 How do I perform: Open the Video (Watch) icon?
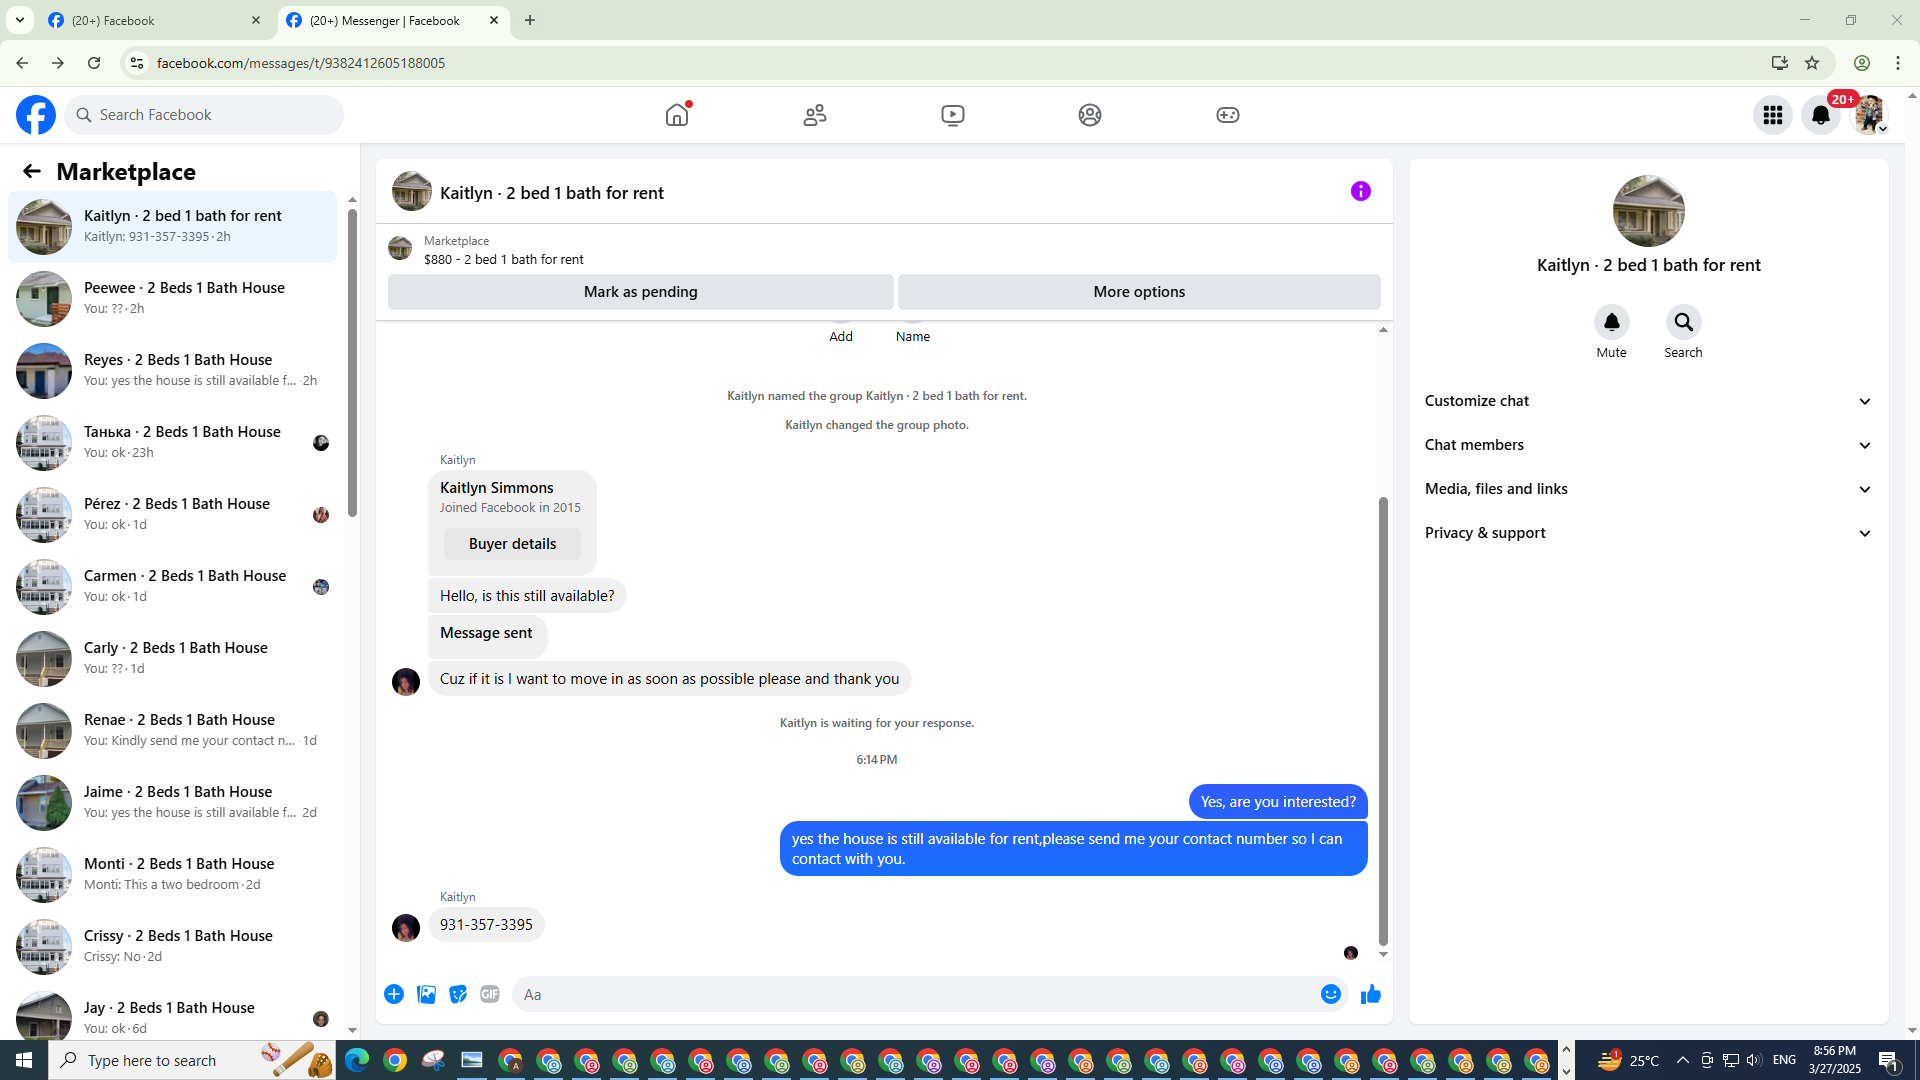953,115
